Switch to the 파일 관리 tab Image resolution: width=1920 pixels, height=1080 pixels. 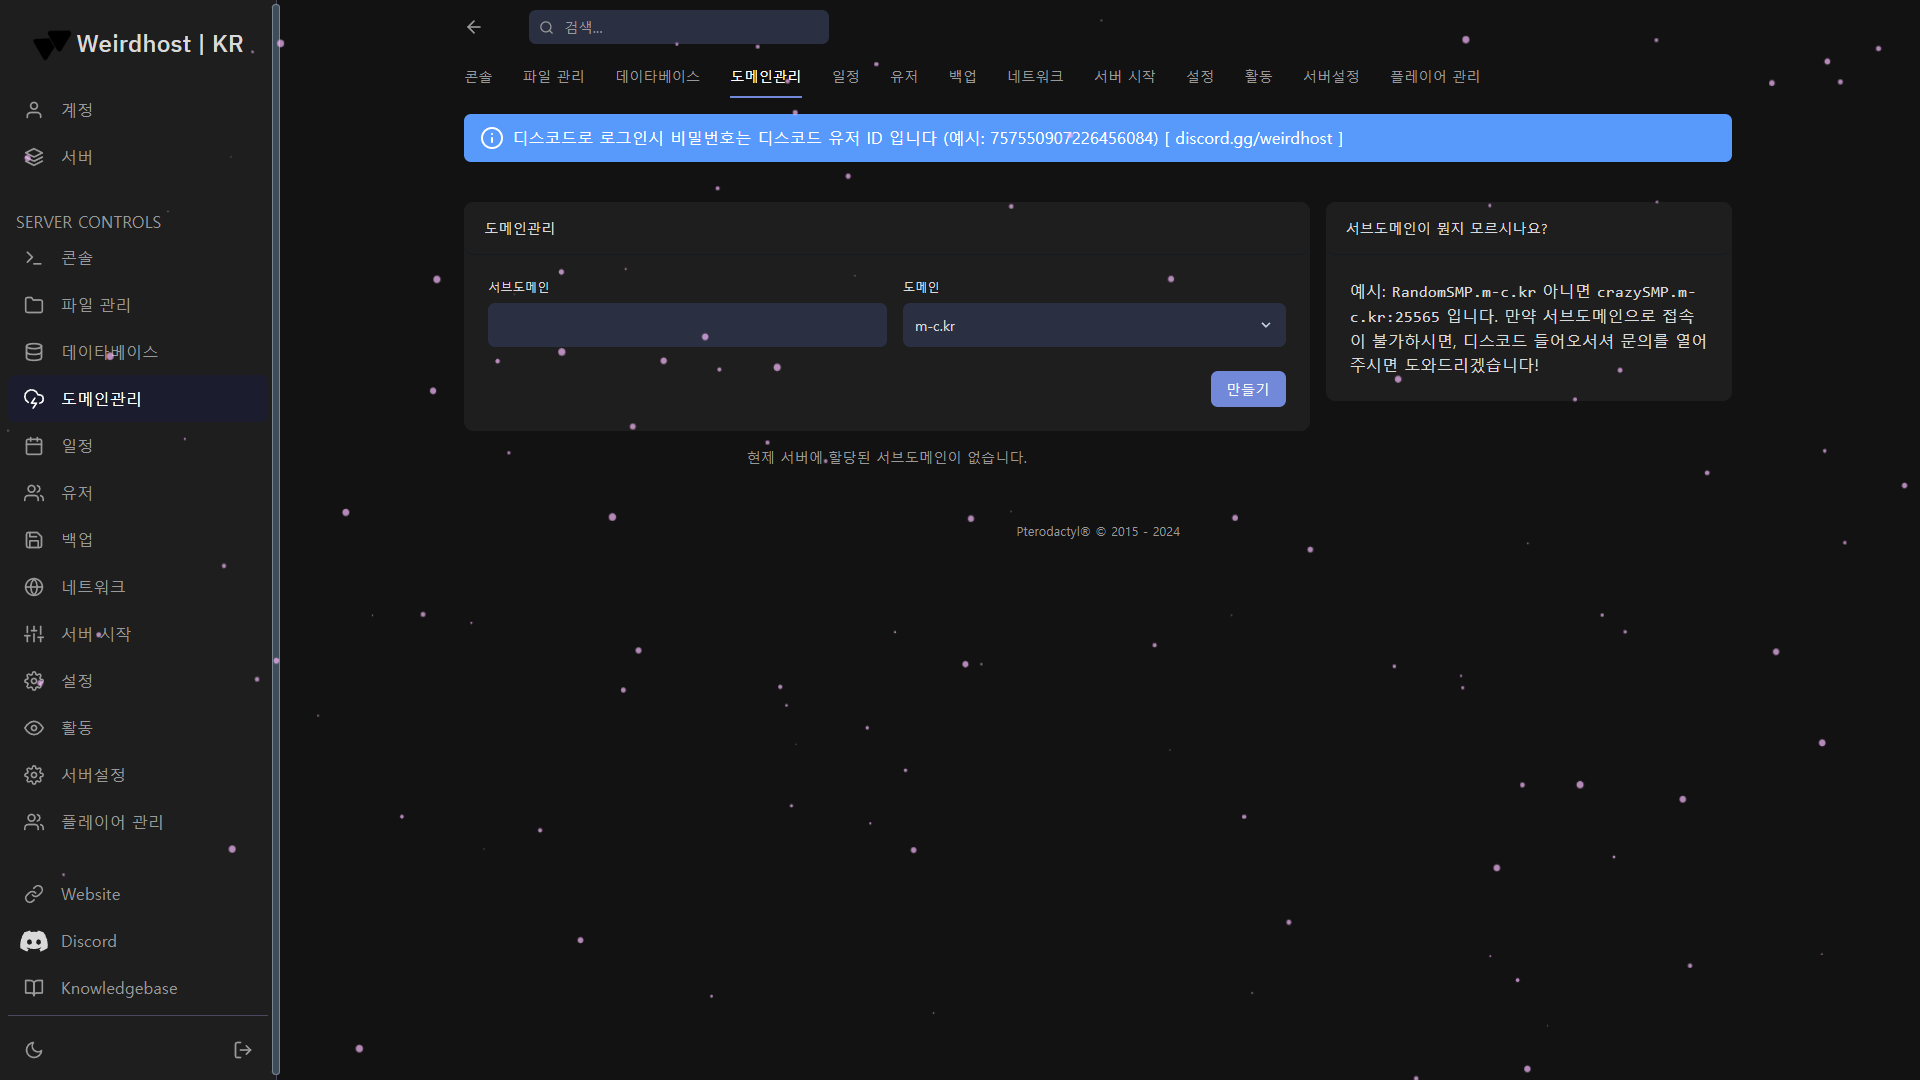(553, 76)
